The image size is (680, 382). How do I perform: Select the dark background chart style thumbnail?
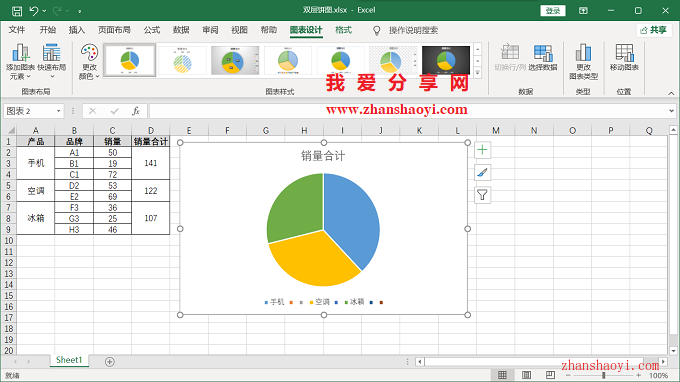445,60
